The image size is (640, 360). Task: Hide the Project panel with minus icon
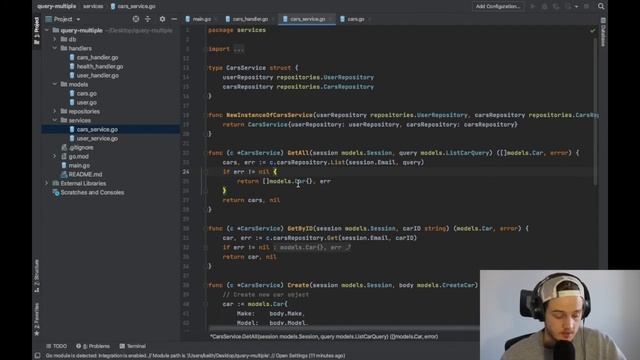(x=174, y=19)
